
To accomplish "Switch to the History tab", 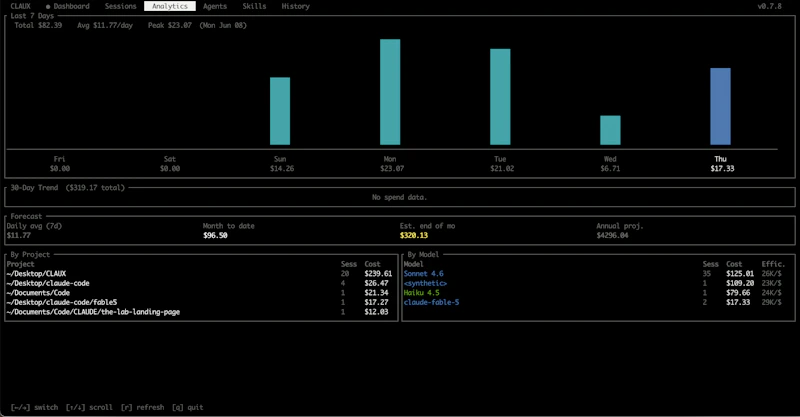I will click(x=295, y=6).
